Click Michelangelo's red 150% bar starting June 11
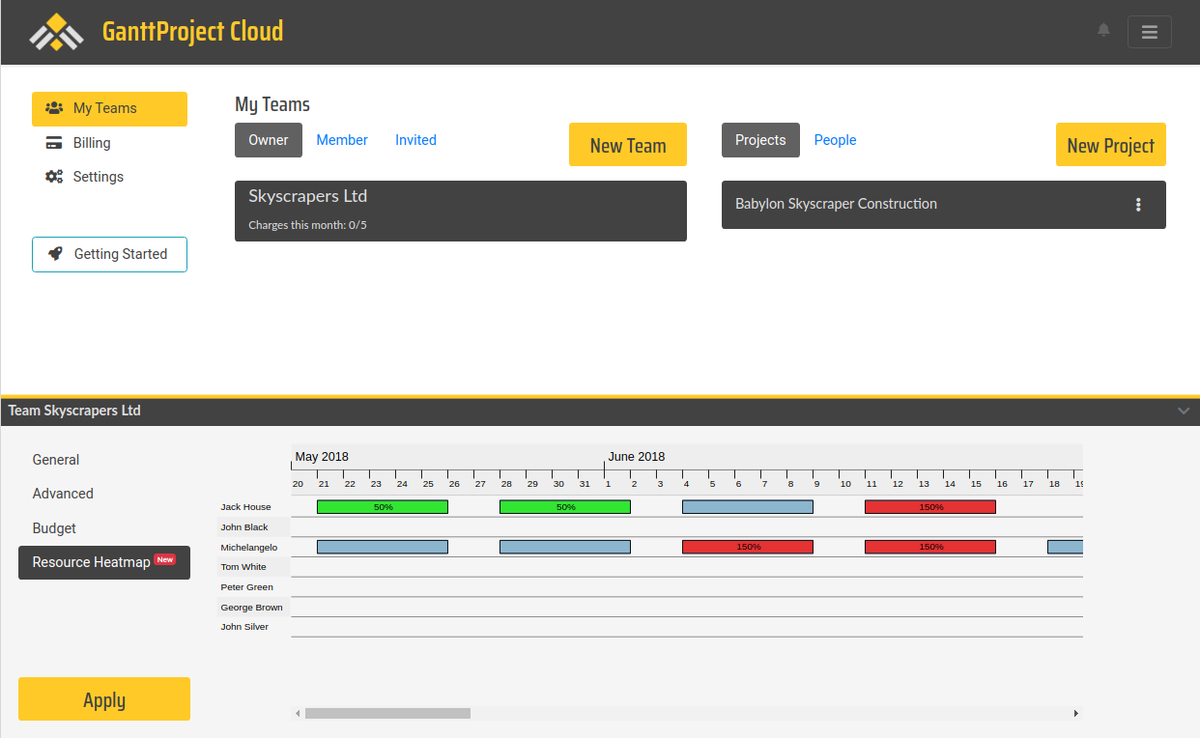Viewport: 1200px width, 738px height. (930, 547)
